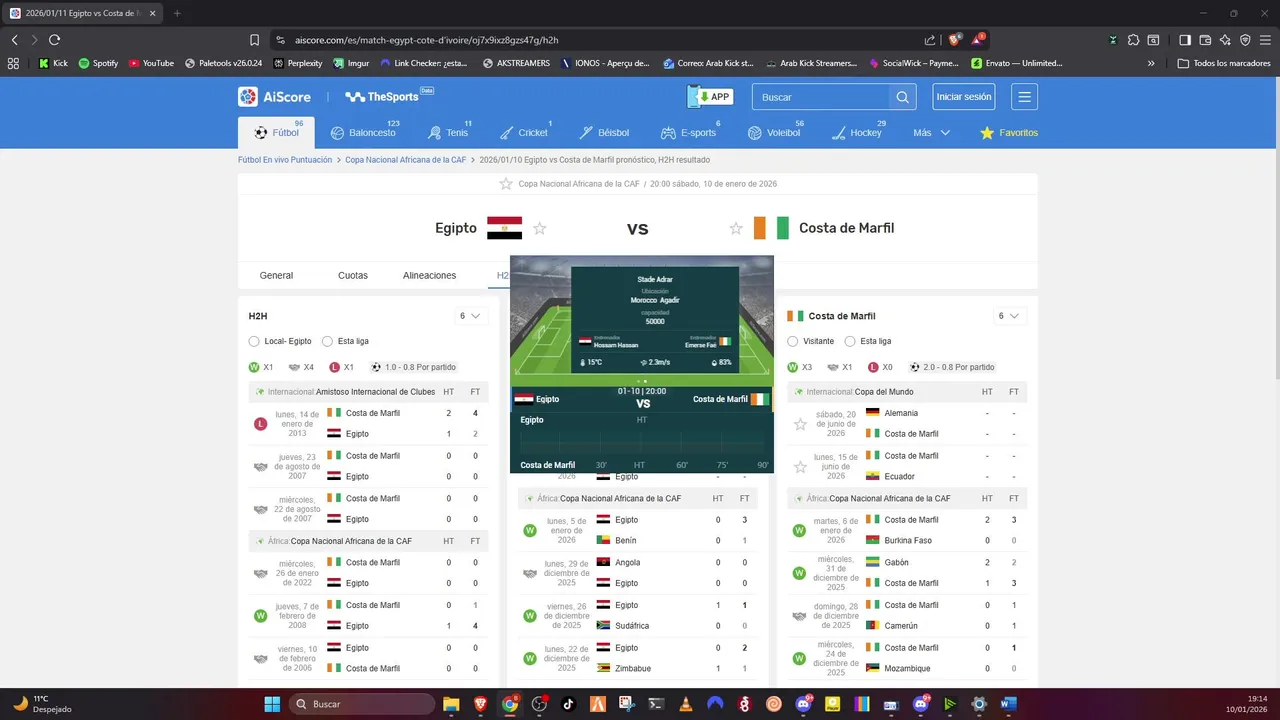Open Windows Start menu

click(272, 704)
